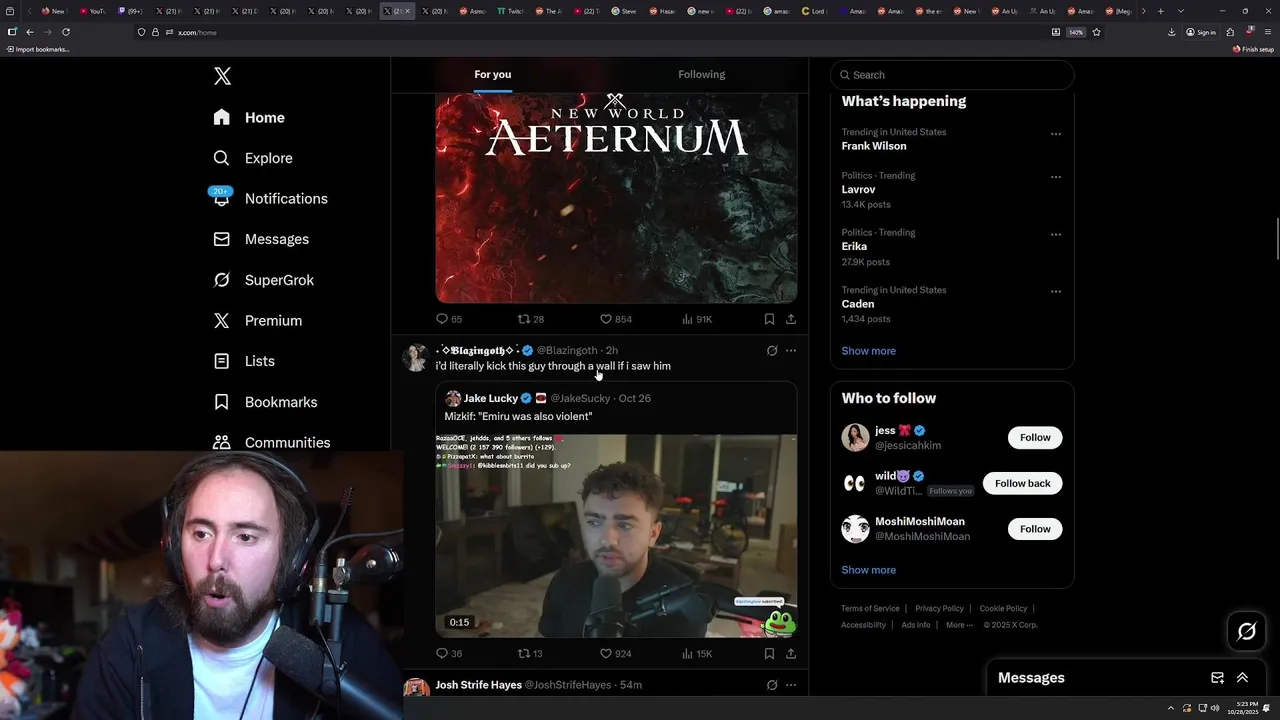This screenshot has height=720, width=1280.
Task: Open the @Blazingoth handle link
Action: 567,350
